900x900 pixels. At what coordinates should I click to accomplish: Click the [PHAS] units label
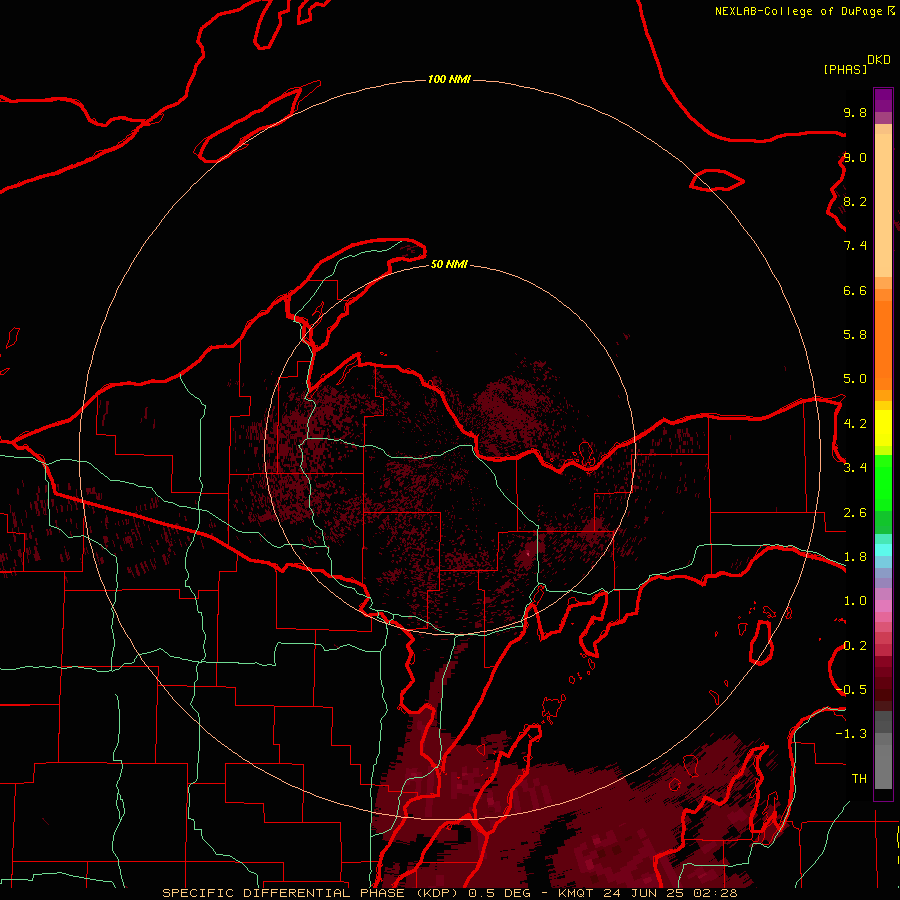coord(845,69)
